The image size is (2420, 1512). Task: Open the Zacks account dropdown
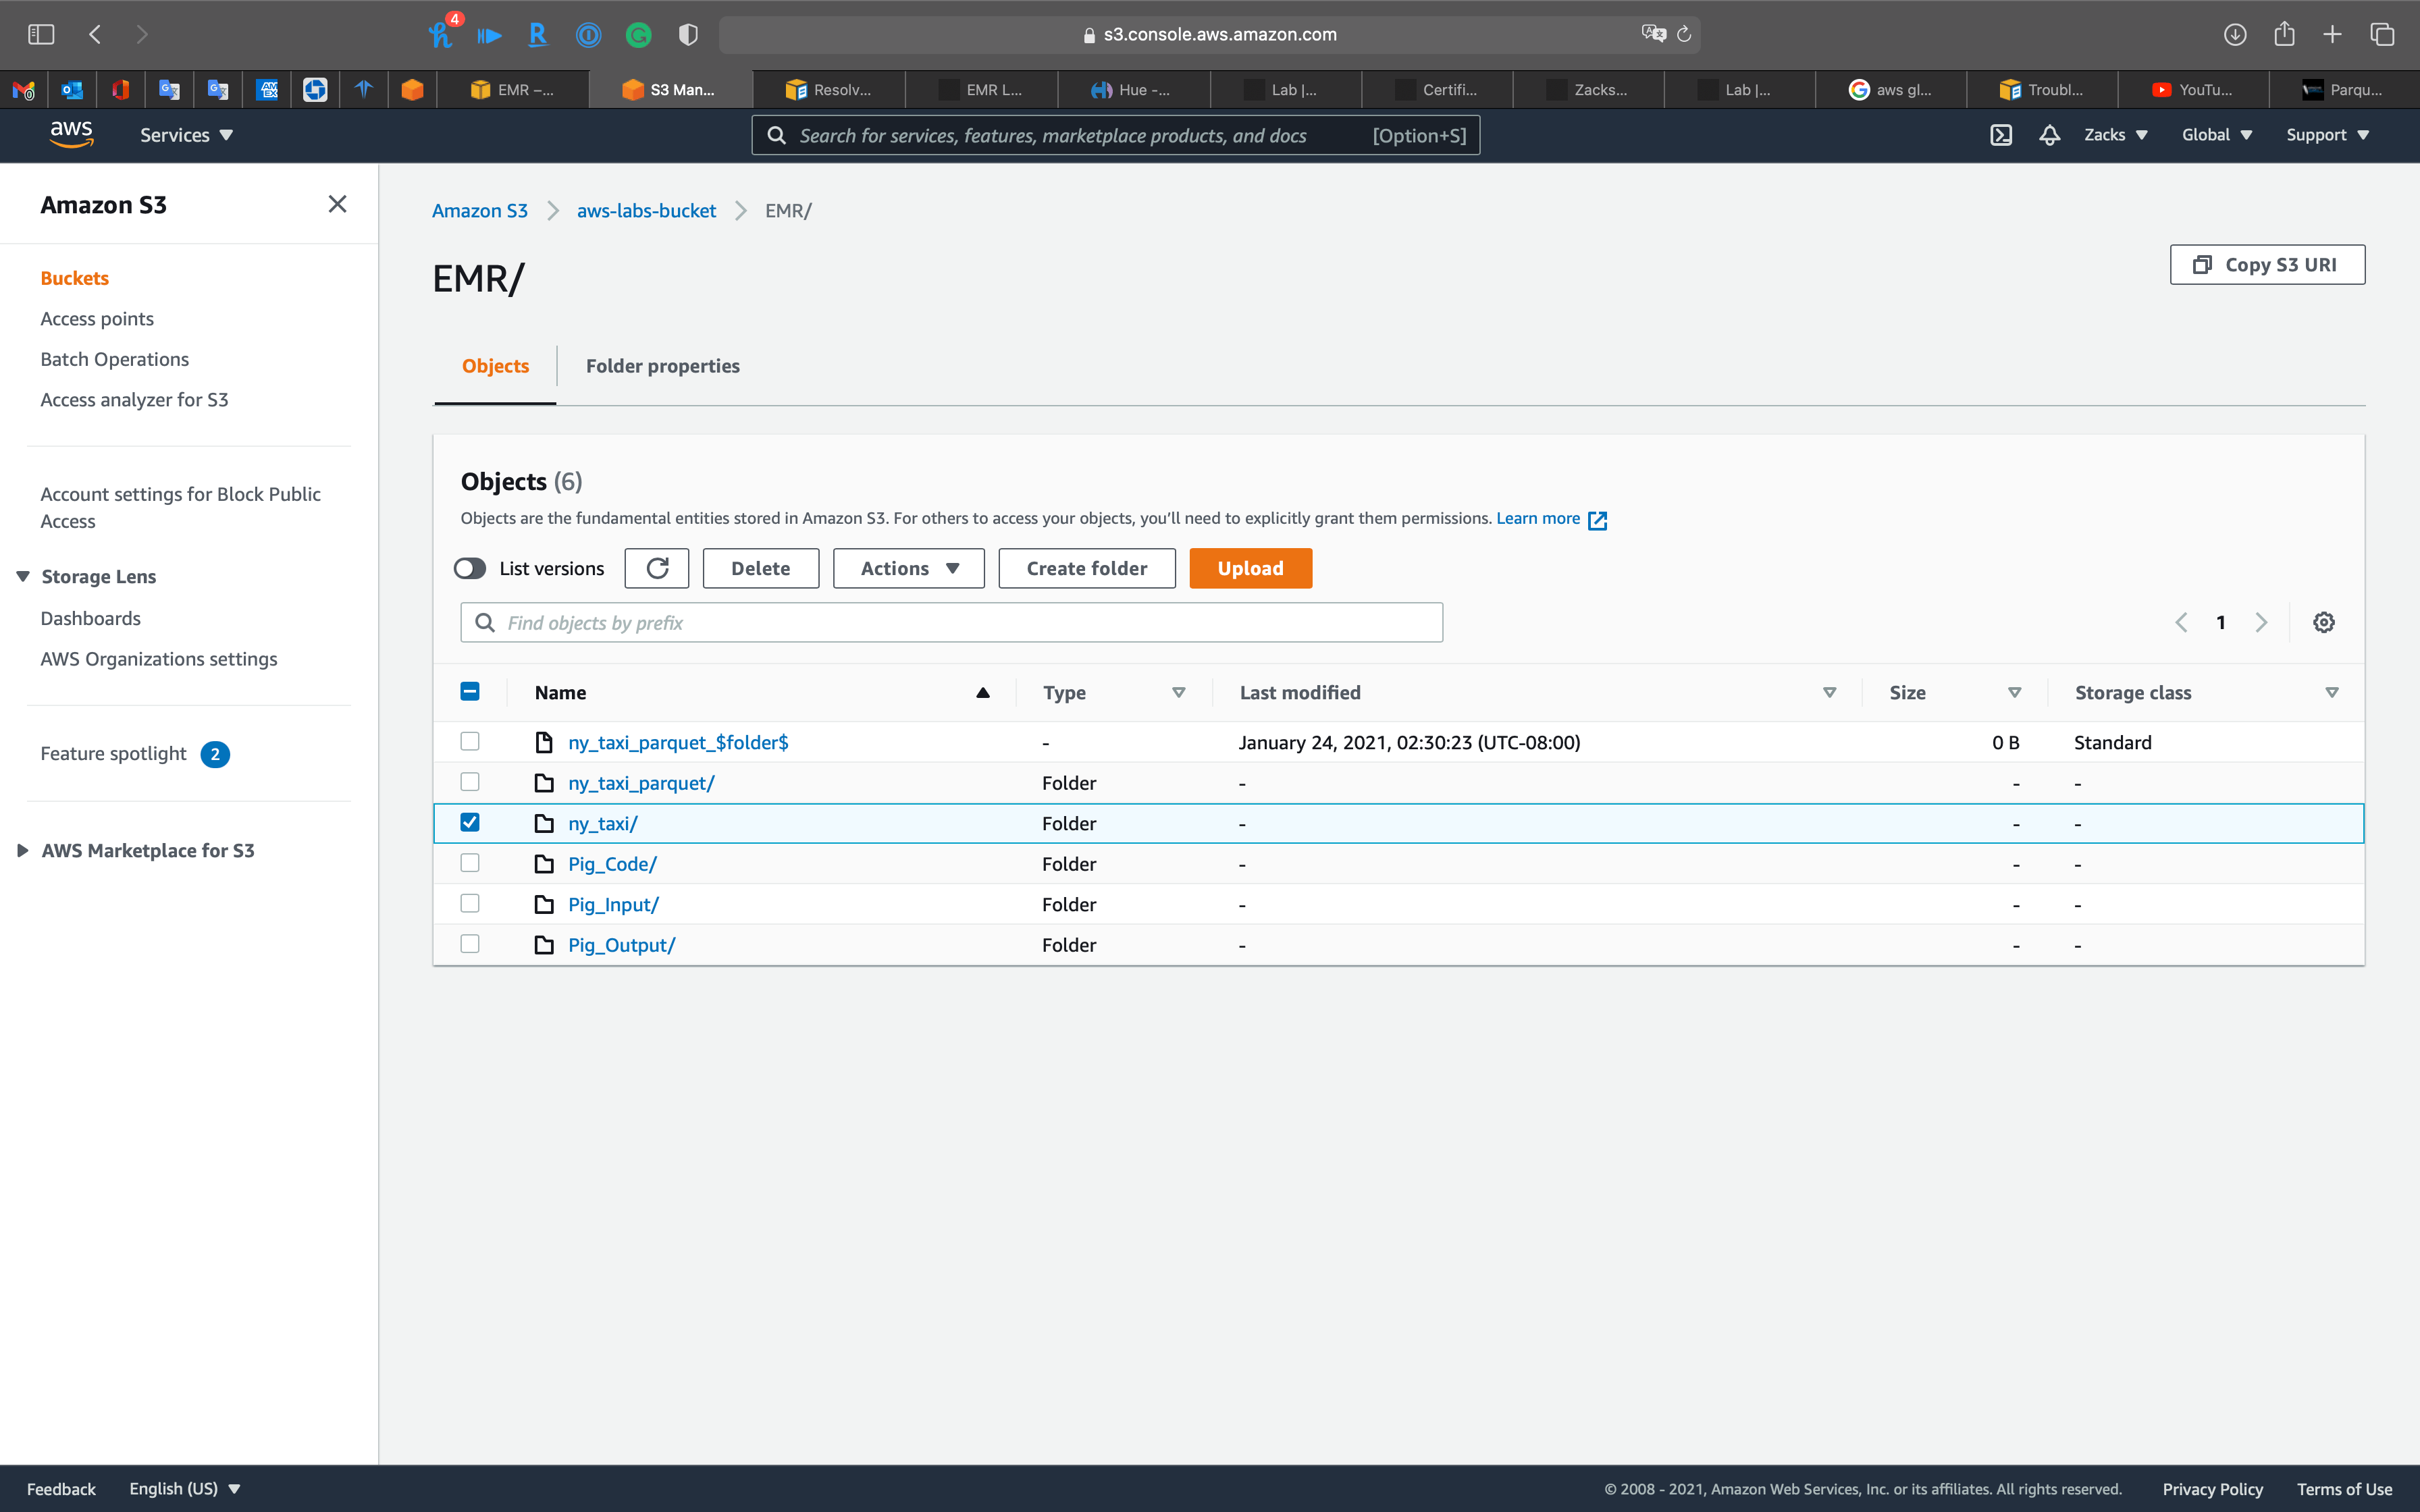[x=2115, y=135]
